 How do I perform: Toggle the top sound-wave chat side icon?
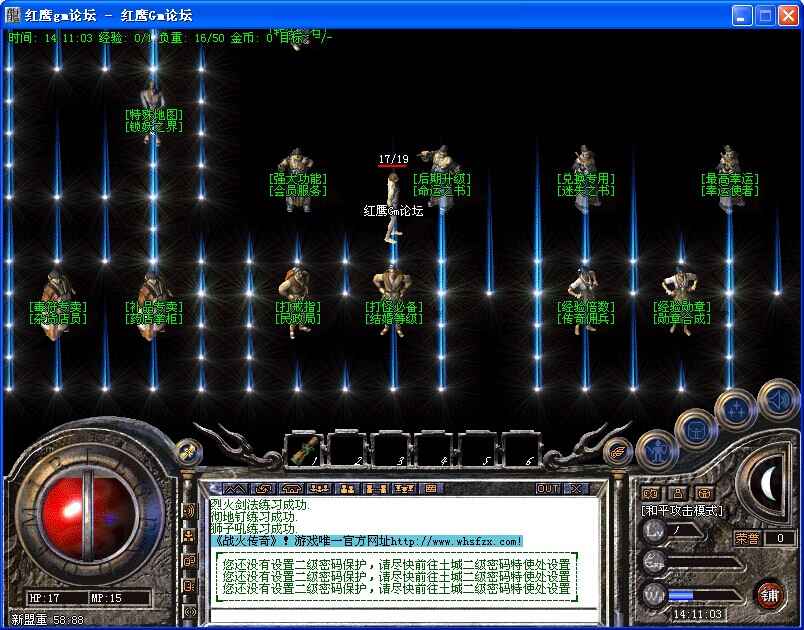point(190,511)
